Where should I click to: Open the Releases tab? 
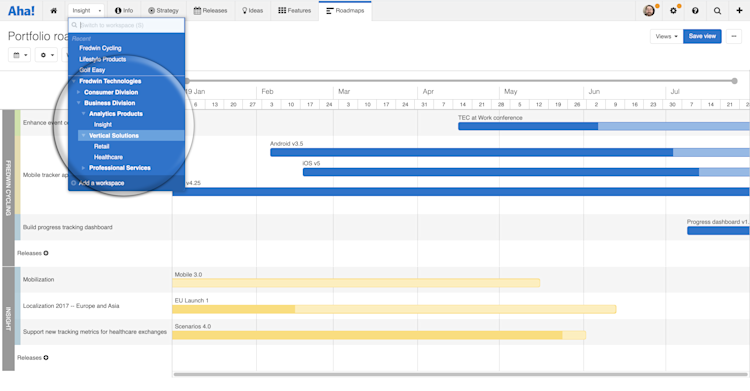click(x=210, y=11)
